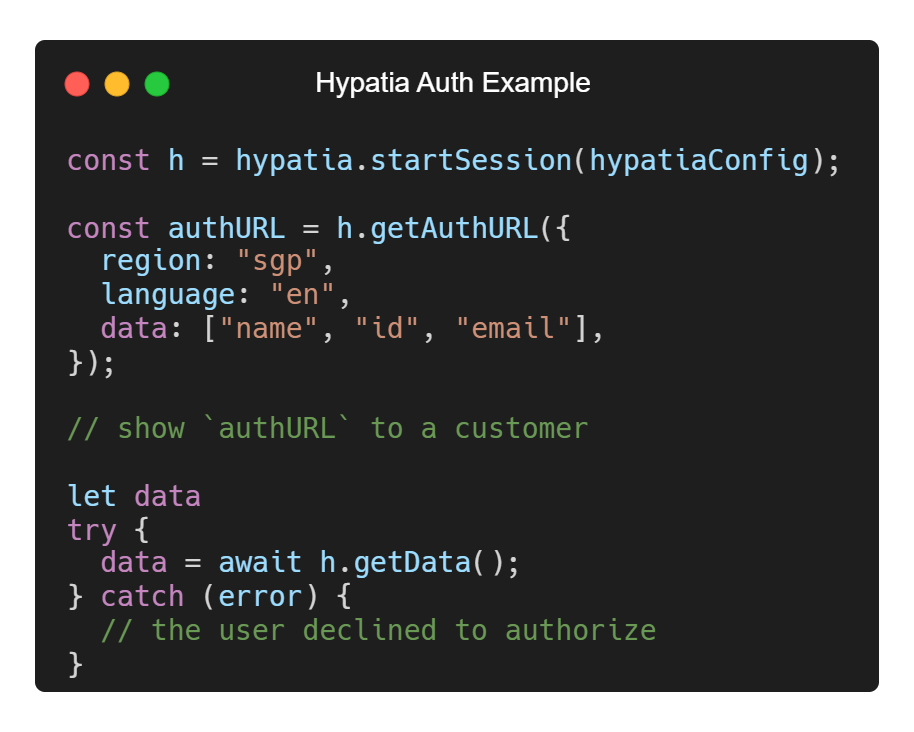Click the comment about showing authURL to a customer
The width and height of the screenshot is (914, 732).
pyautogui.click(x=327, y=429)
